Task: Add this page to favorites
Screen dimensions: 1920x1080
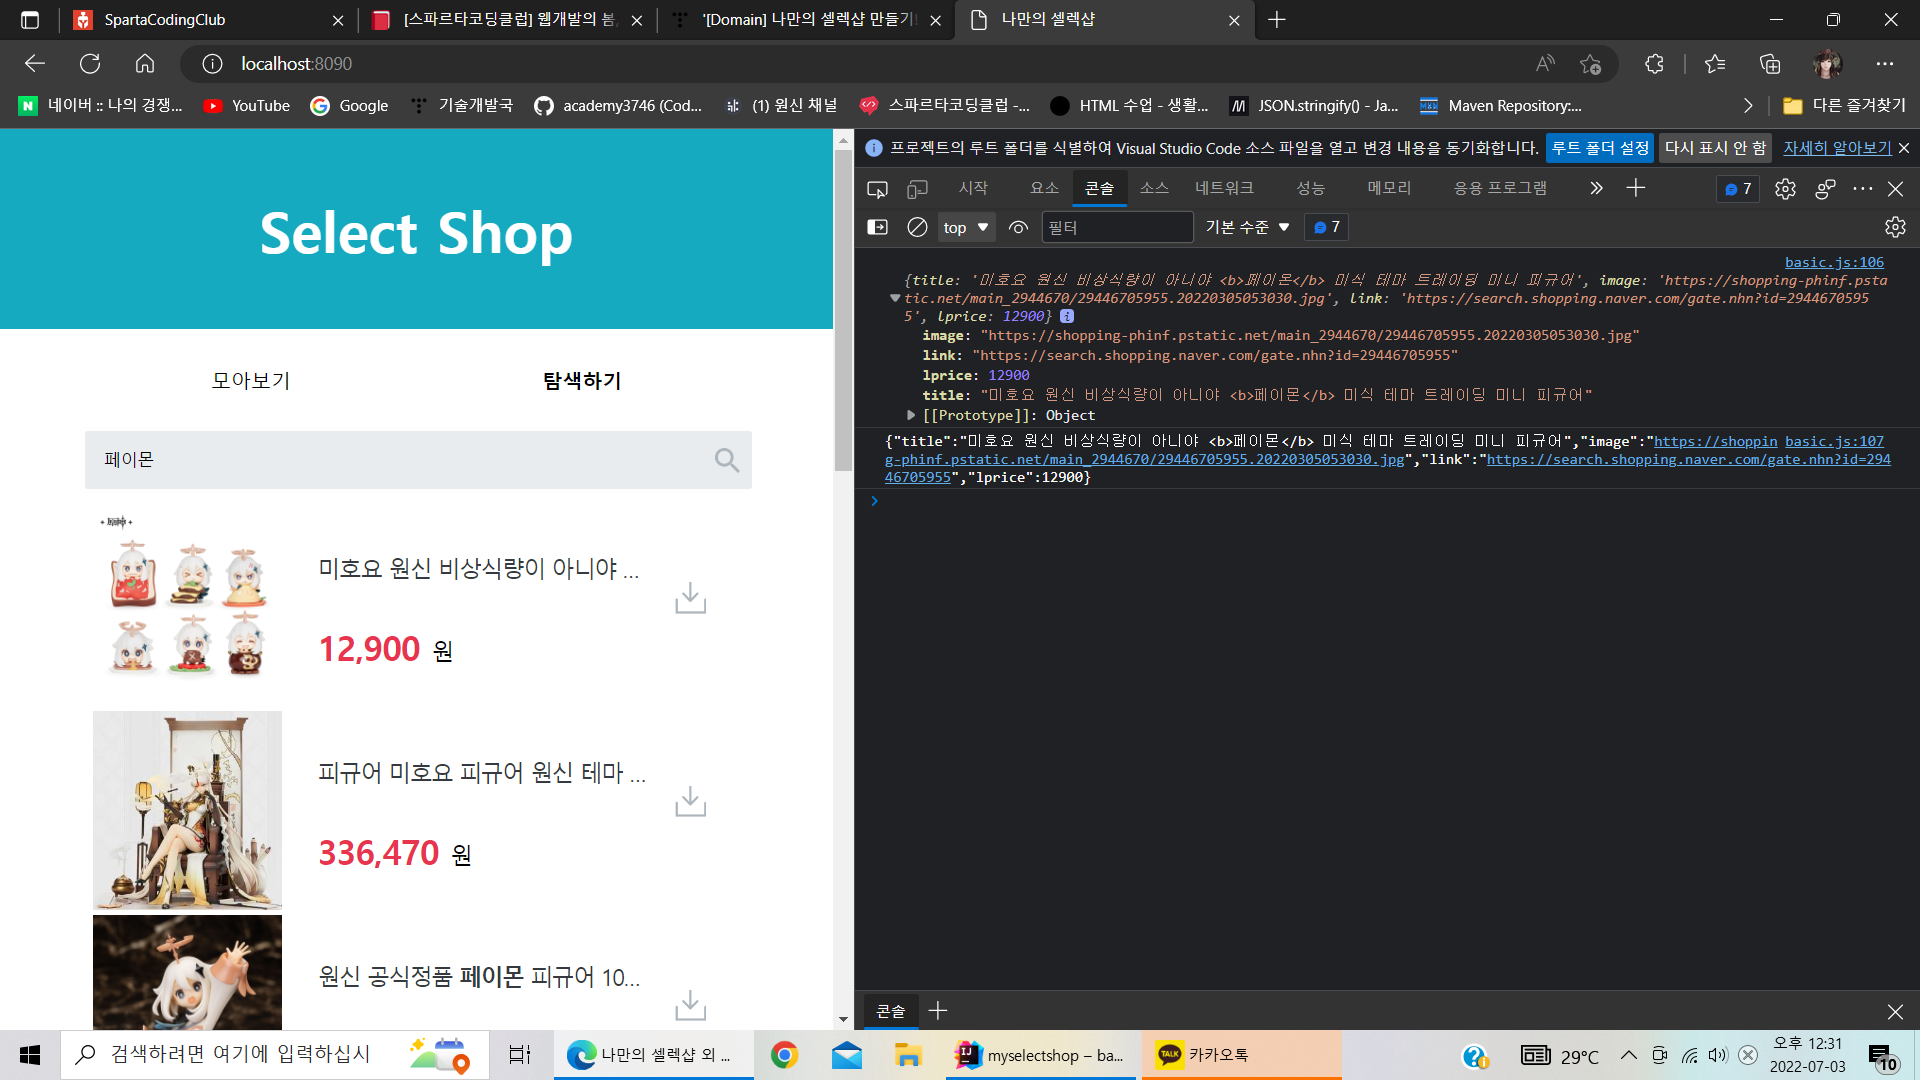Action: 1590,64
